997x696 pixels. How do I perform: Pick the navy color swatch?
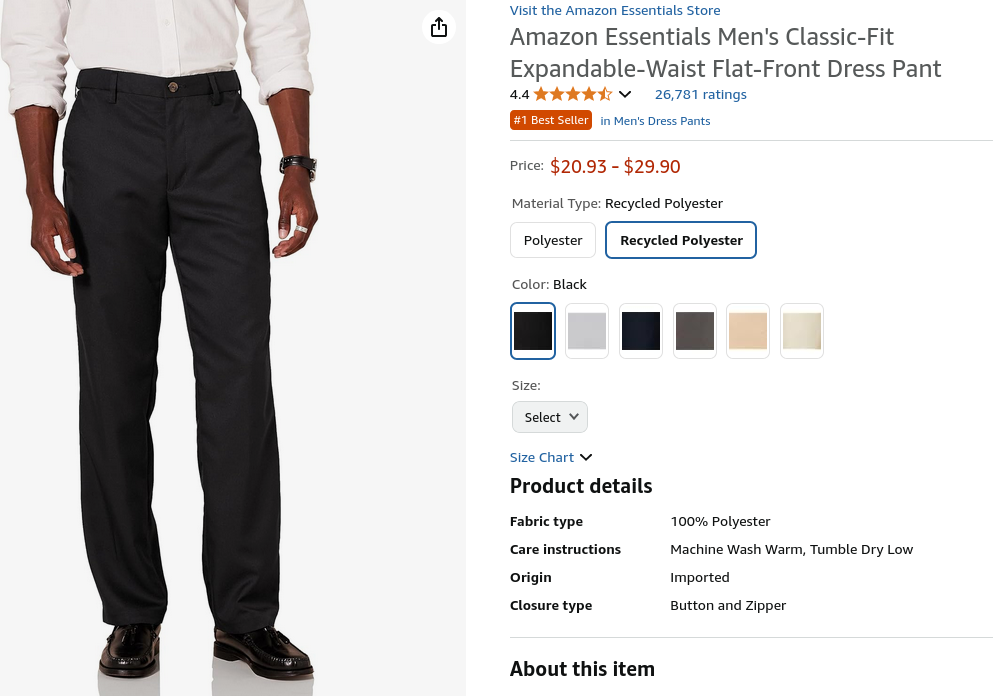coord(641,331)
